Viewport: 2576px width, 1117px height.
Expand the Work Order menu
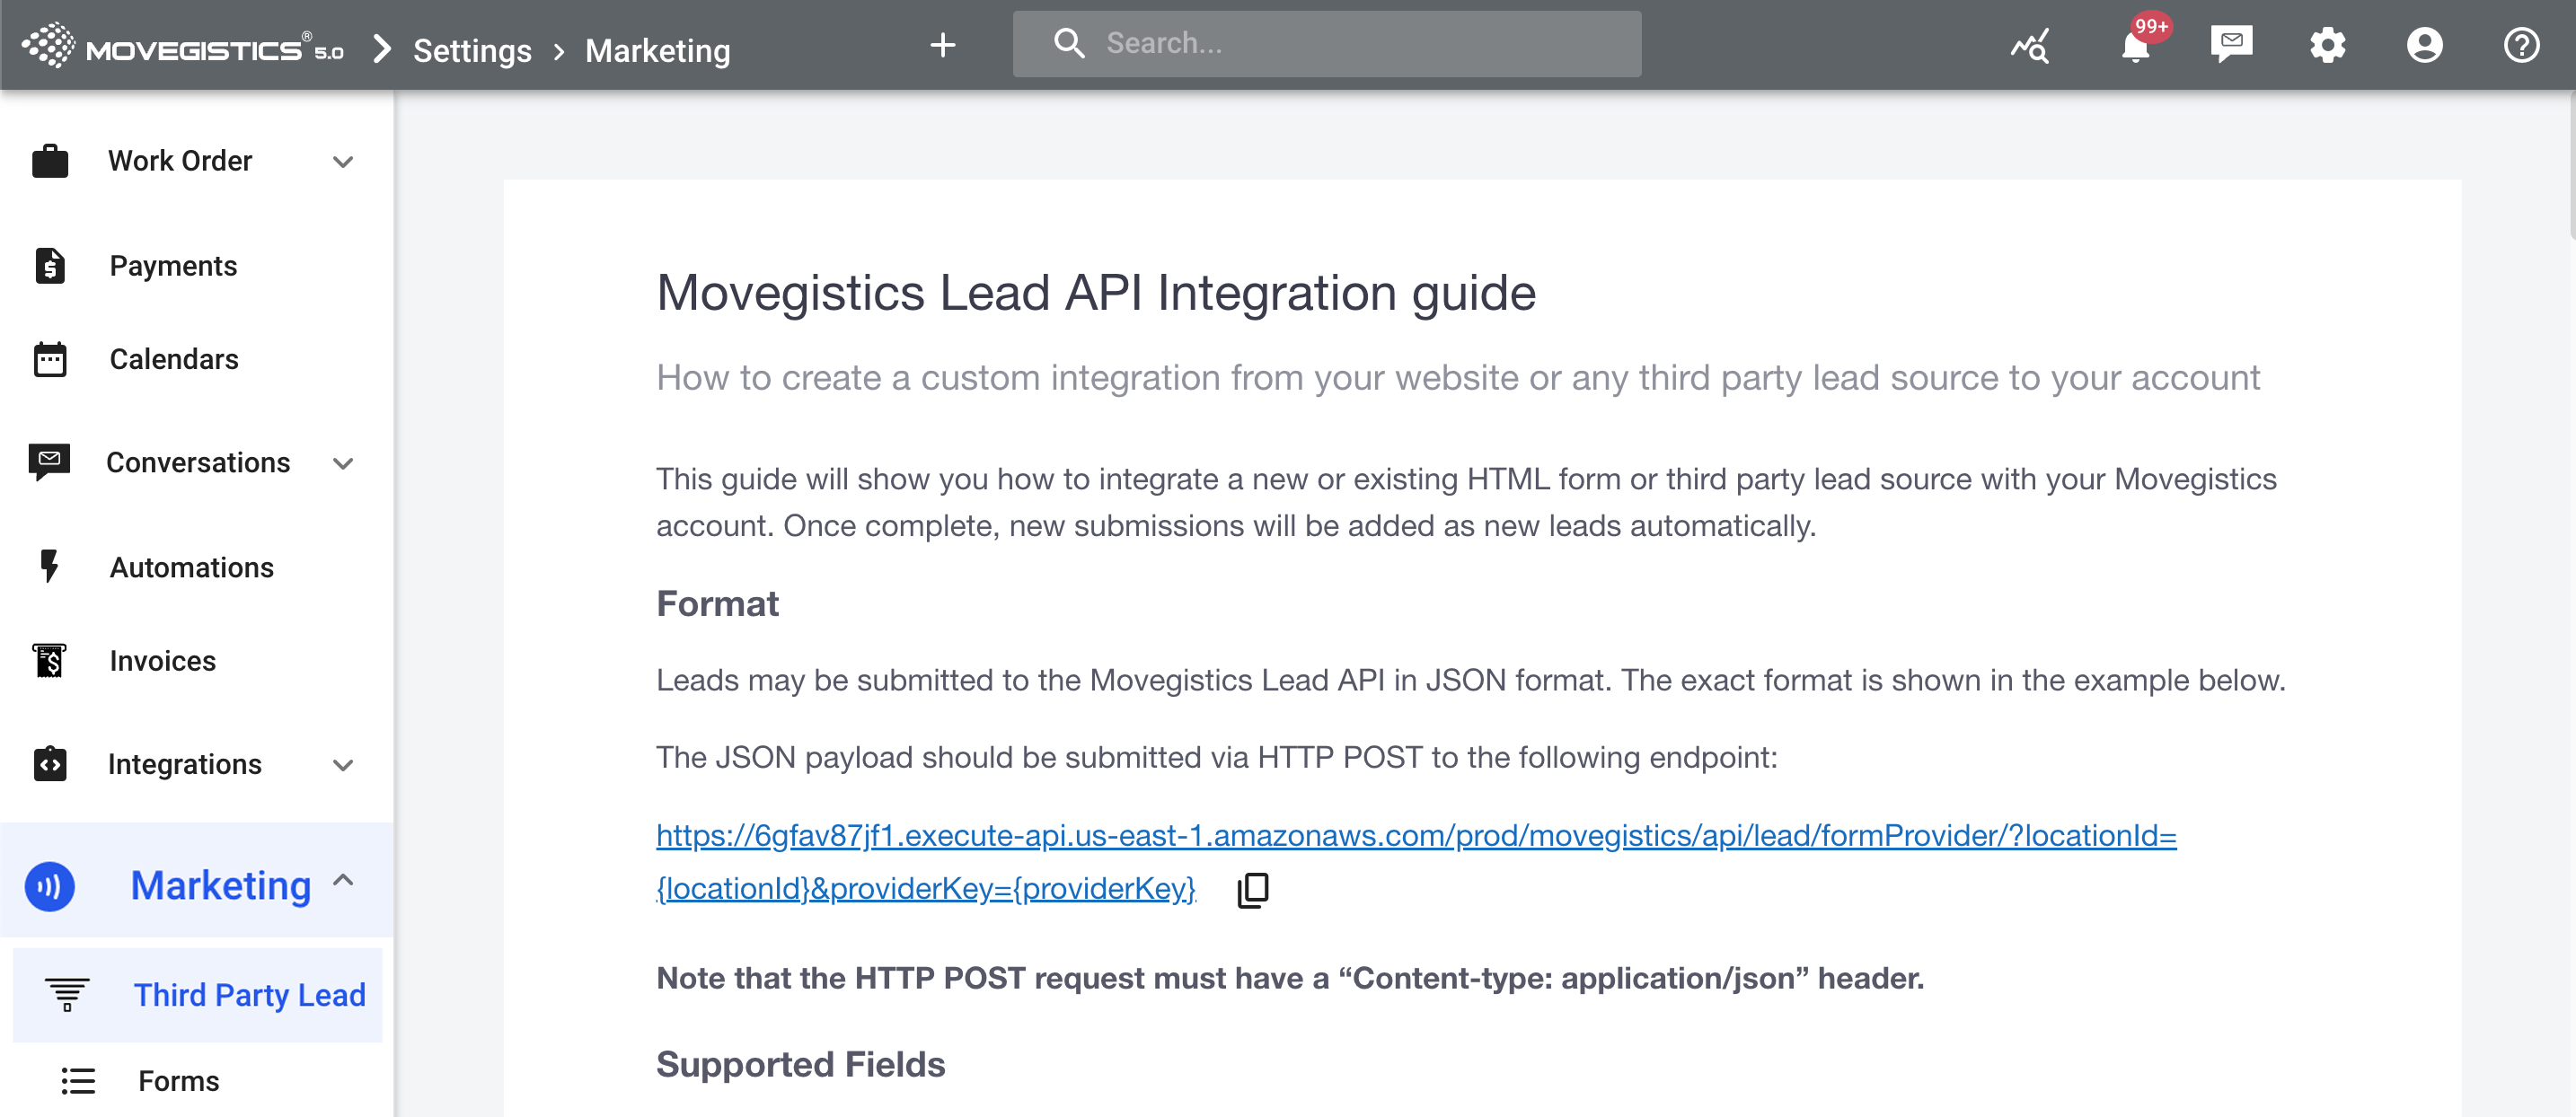click(343, 162)
